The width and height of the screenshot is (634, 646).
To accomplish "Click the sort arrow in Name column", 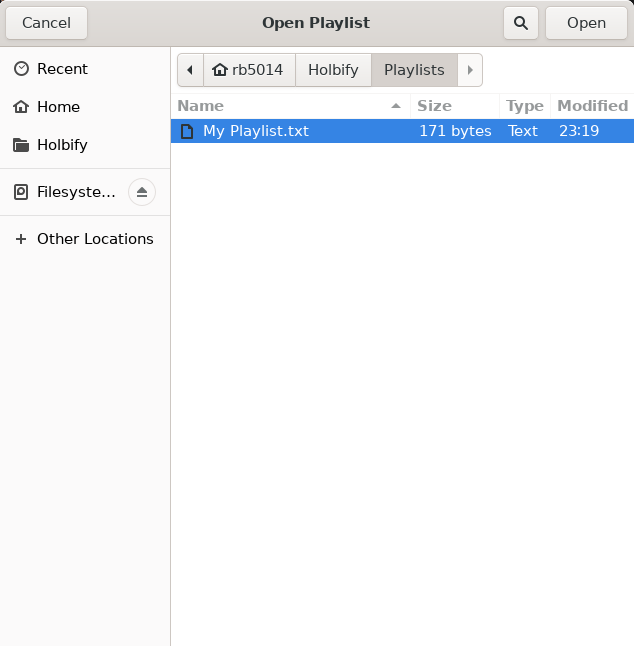I will click(396, 106).
